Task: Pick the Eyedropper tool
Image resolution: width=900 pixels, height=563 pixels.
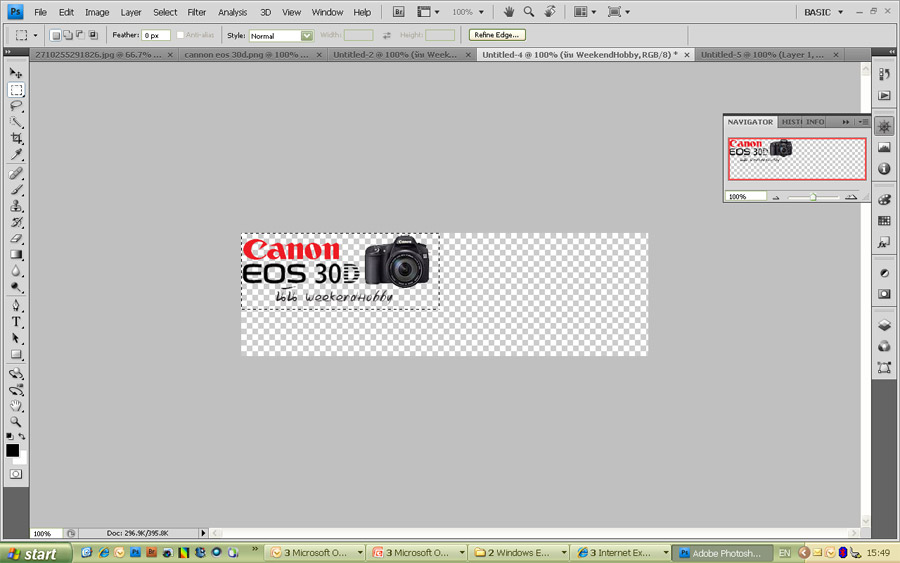Action: 16,155
